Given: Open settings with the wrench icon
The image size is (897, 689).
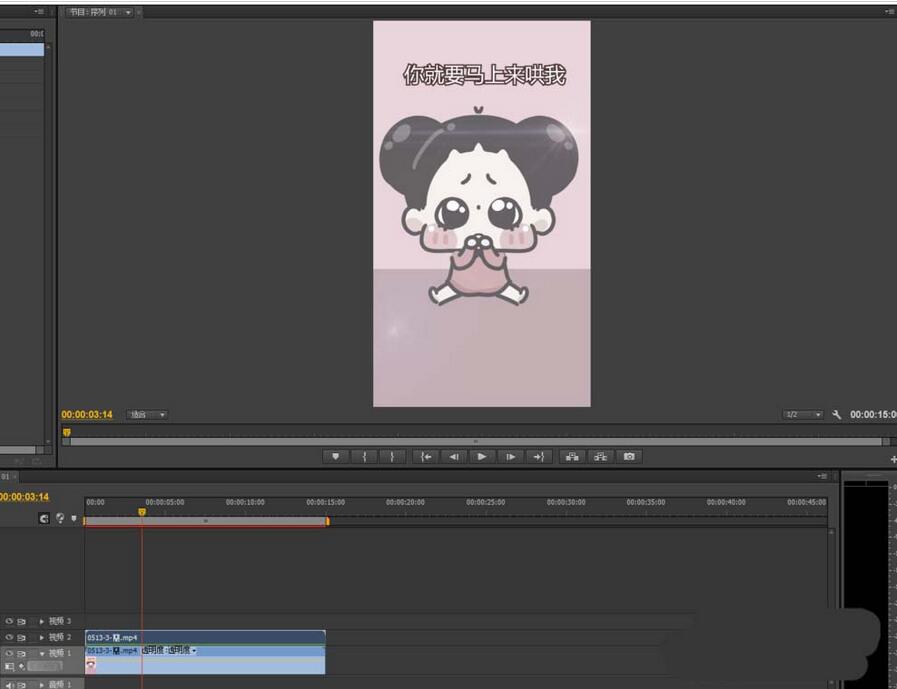Looking at the screenshot, I should [x=837, y=414].
